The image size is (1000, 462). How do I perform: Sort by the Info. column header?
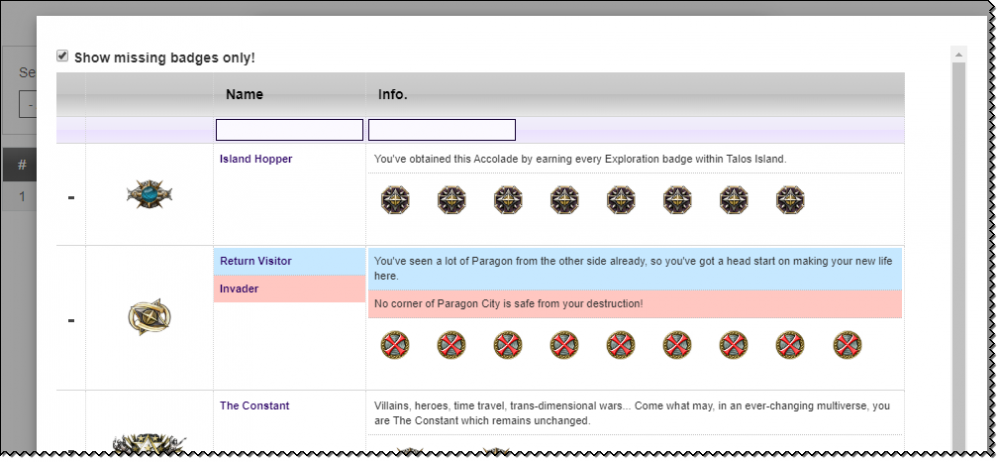392,95
